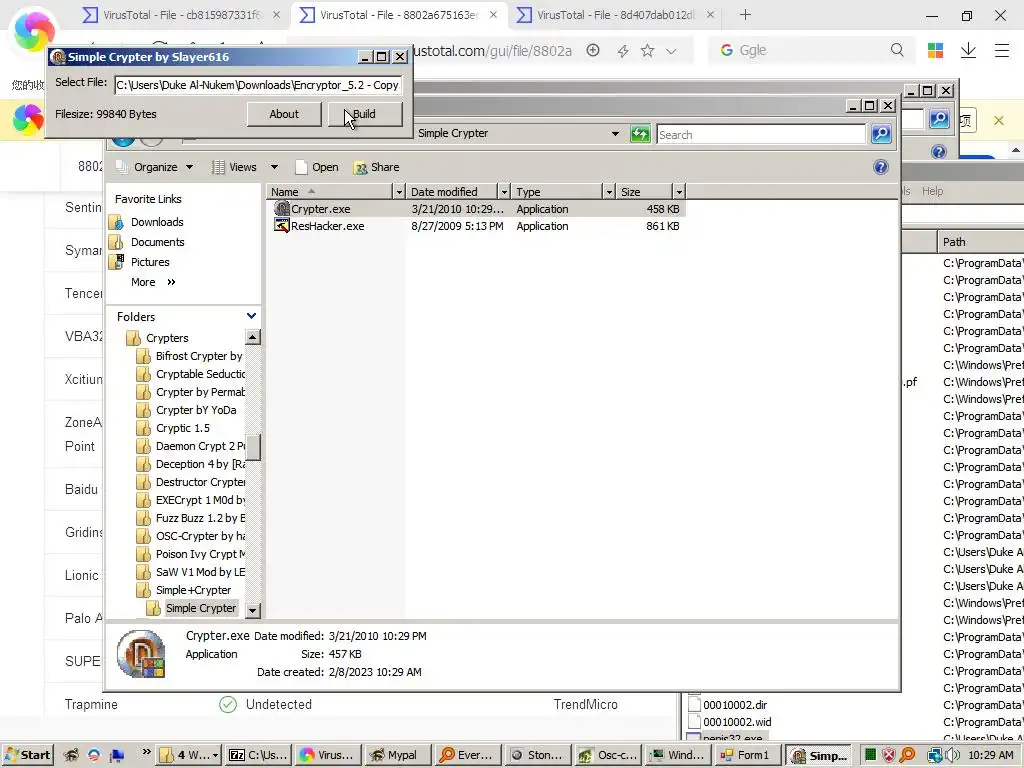Screen dimensions: 1024x768
Task: Click the browser downloads arrow icon
Action: tap(968, 50)
